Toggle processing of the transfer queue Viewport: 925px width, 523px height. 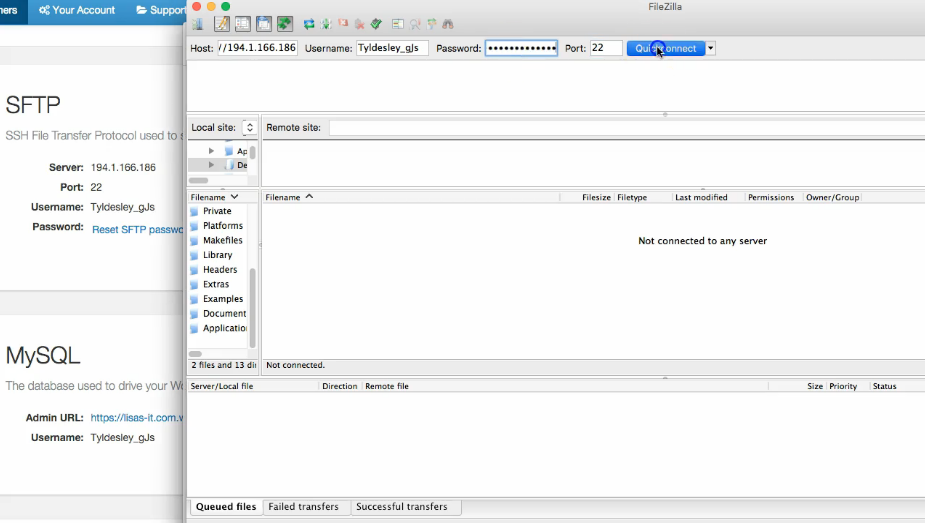point(326,24)
